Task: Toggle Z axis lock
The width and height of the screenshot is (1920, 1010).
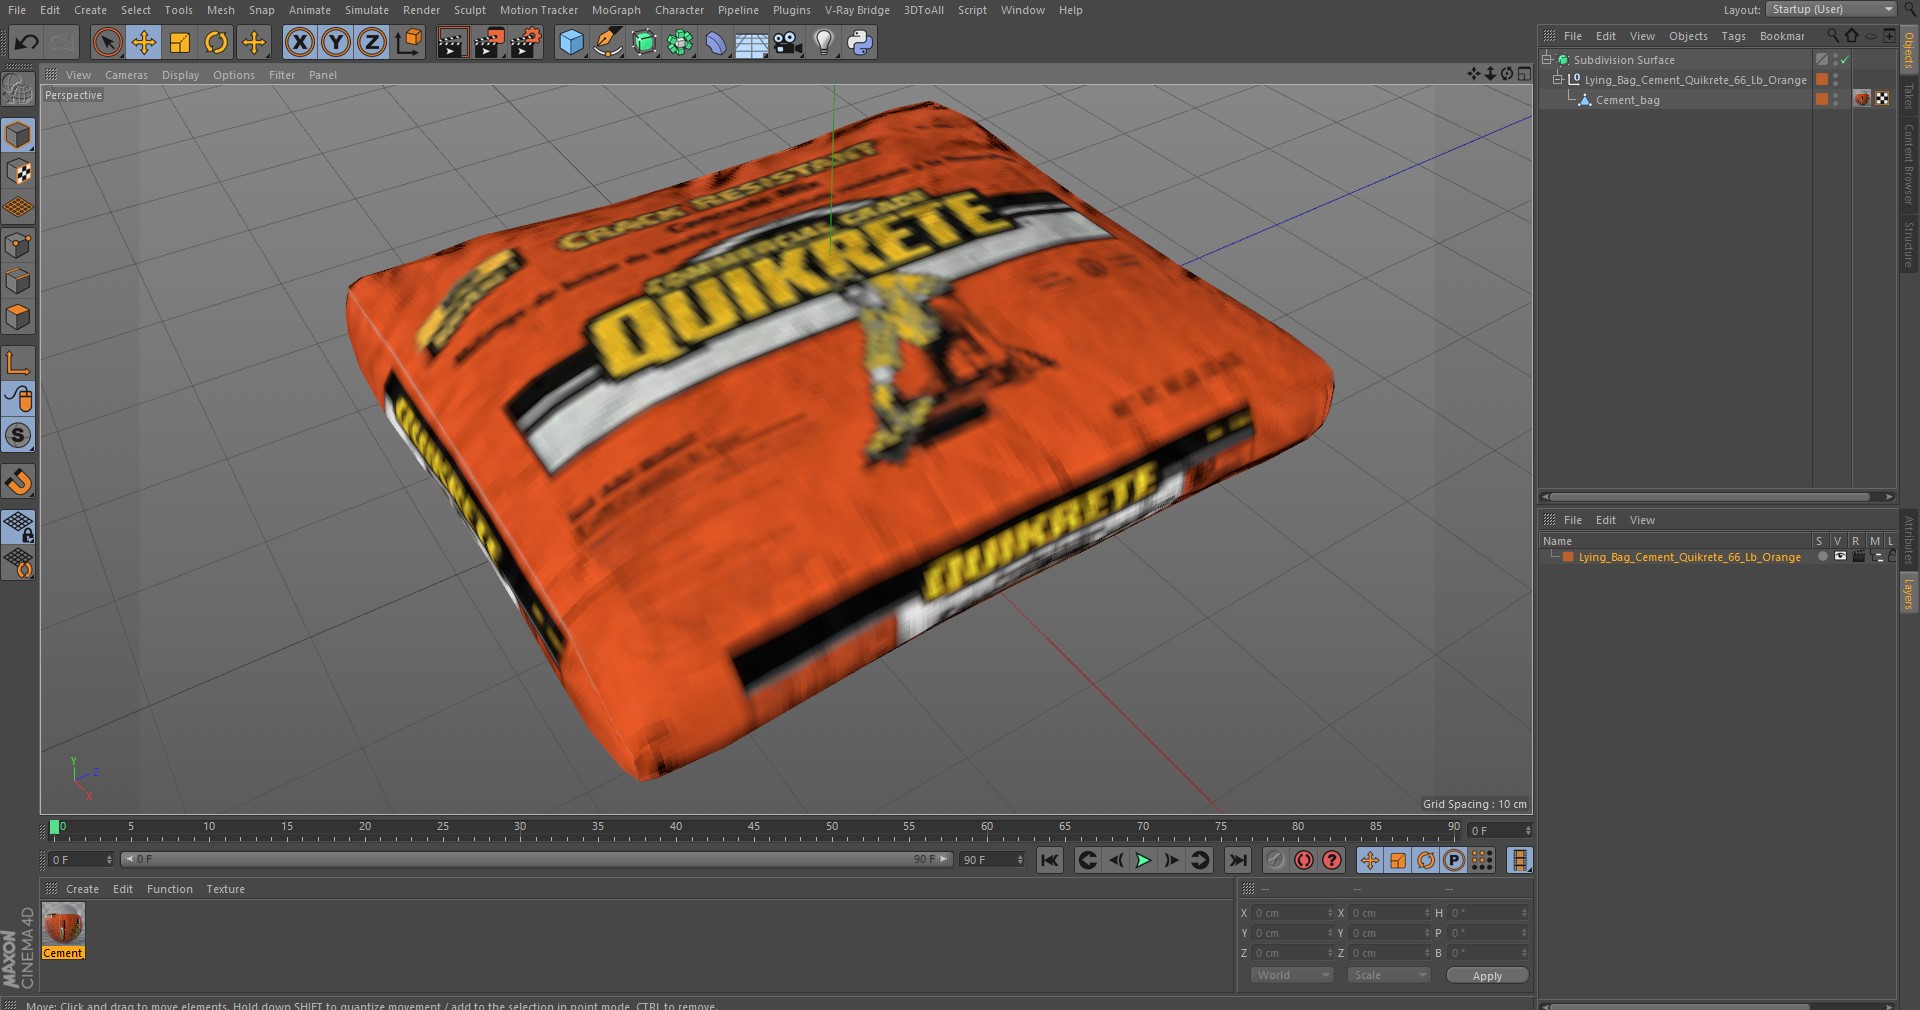Action: 372,42
